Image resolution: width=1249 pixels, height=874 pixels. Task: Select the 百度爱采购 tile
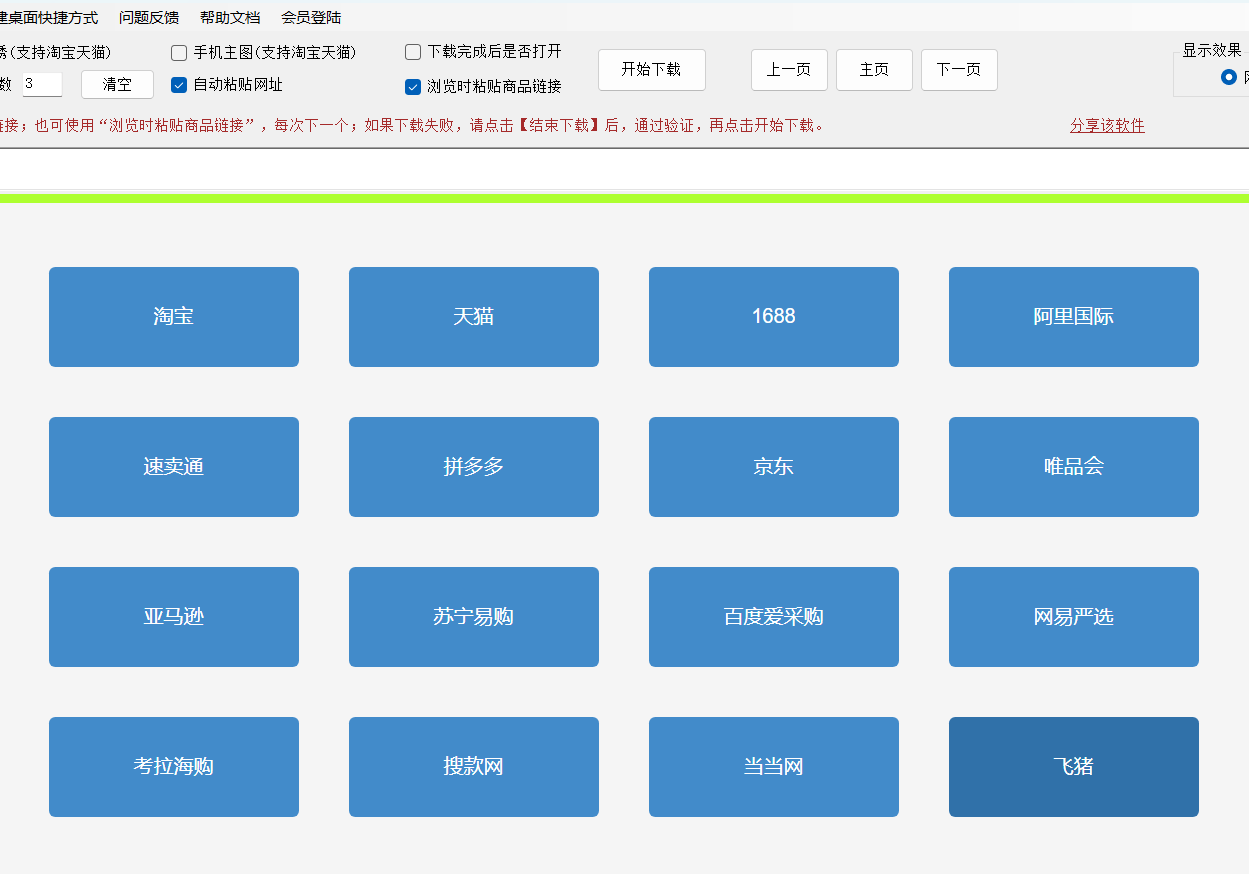tap(773, 616)
